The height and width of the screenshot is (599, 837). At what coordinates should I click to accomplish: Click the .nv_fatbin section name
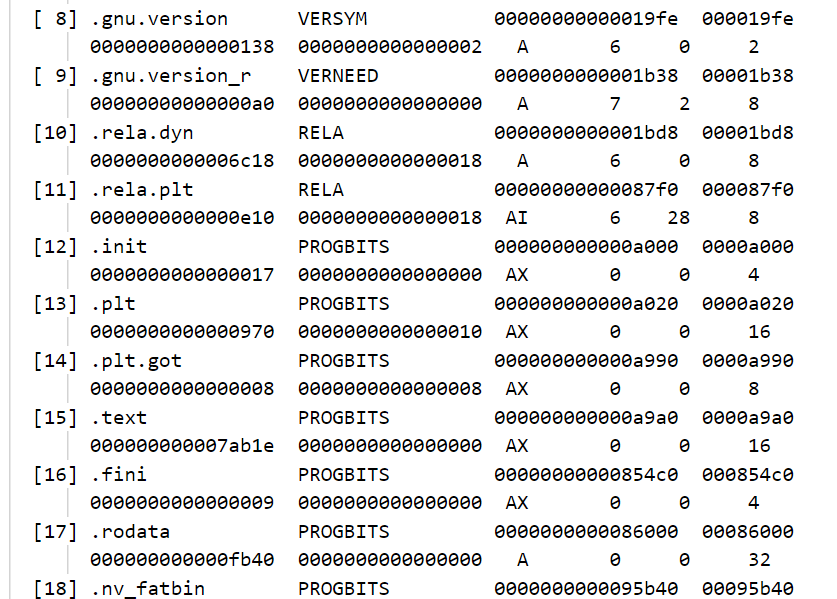(147, 588)
